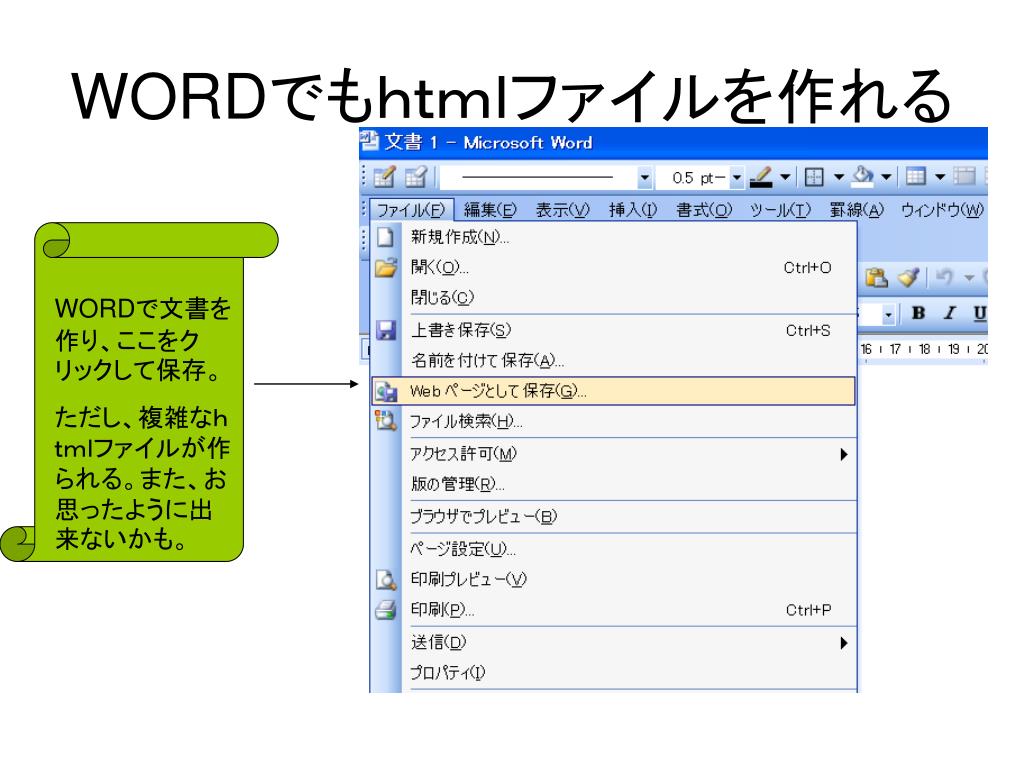The image size is (1024, 768).
Task: Click the File Search icon
Action: coord(386,421)
